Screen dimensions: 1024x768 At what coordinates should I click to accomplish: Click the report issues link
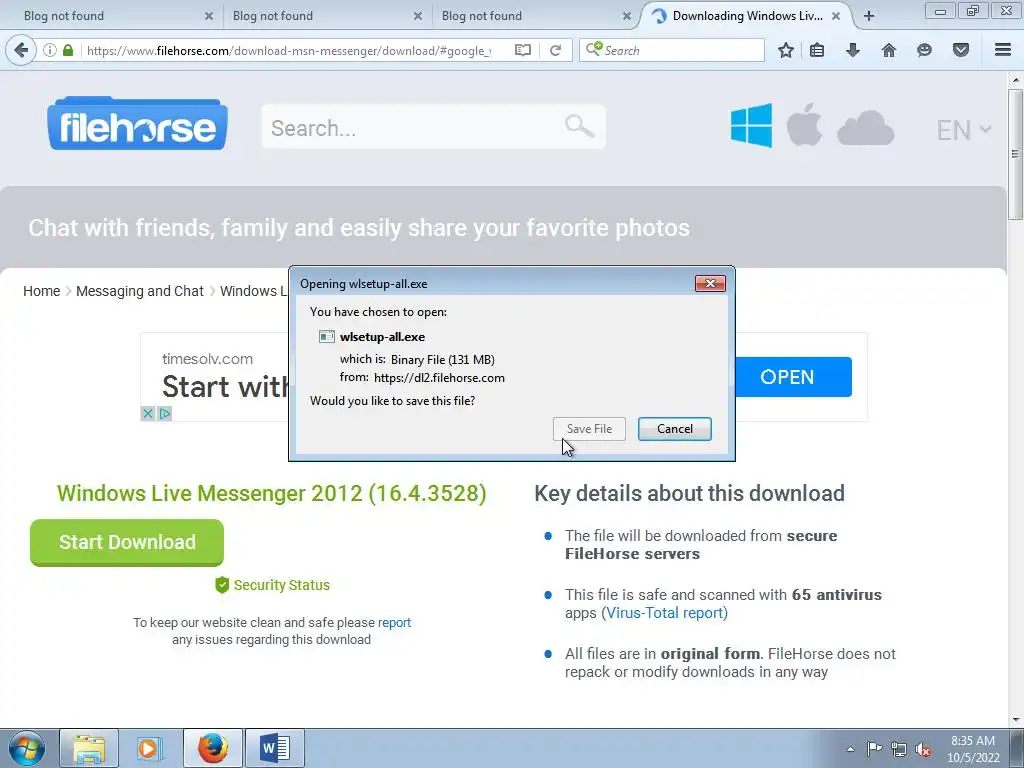[x=394, y=622]
